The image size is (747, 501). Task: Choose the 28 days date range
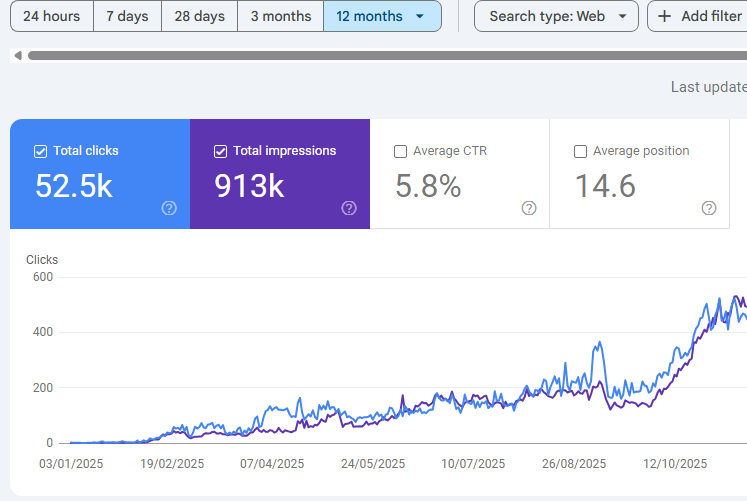[x=199, y=17]
